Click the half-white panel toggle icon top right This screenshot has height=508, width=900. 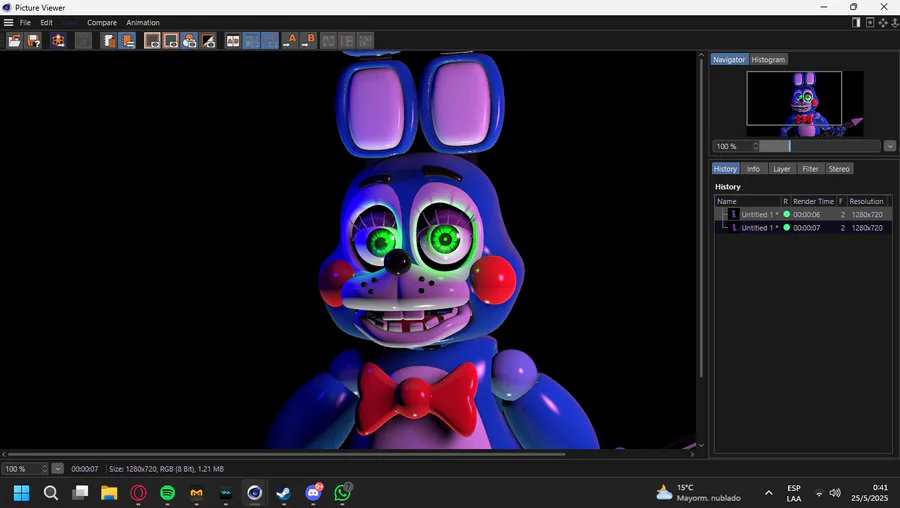[856, 22]
